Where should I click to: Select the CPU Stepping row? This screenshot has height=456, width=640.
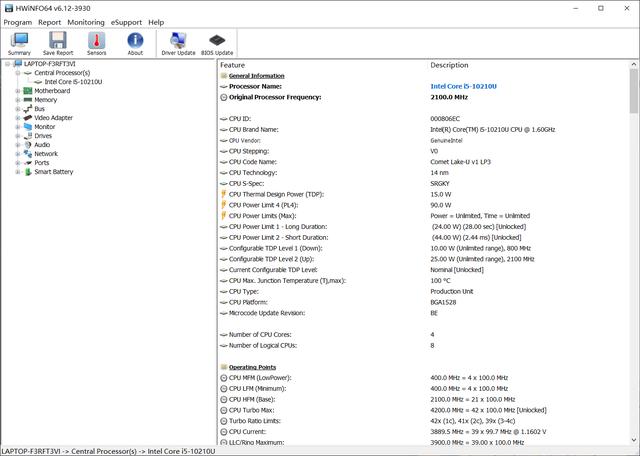click(x=424, y=151)
